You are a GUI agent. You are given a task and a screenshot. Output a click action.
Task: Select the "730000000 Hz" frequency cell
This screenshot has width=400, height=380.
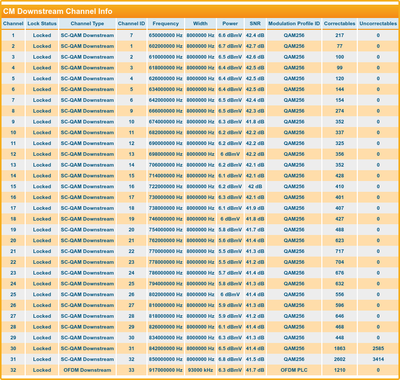(166, 197)
